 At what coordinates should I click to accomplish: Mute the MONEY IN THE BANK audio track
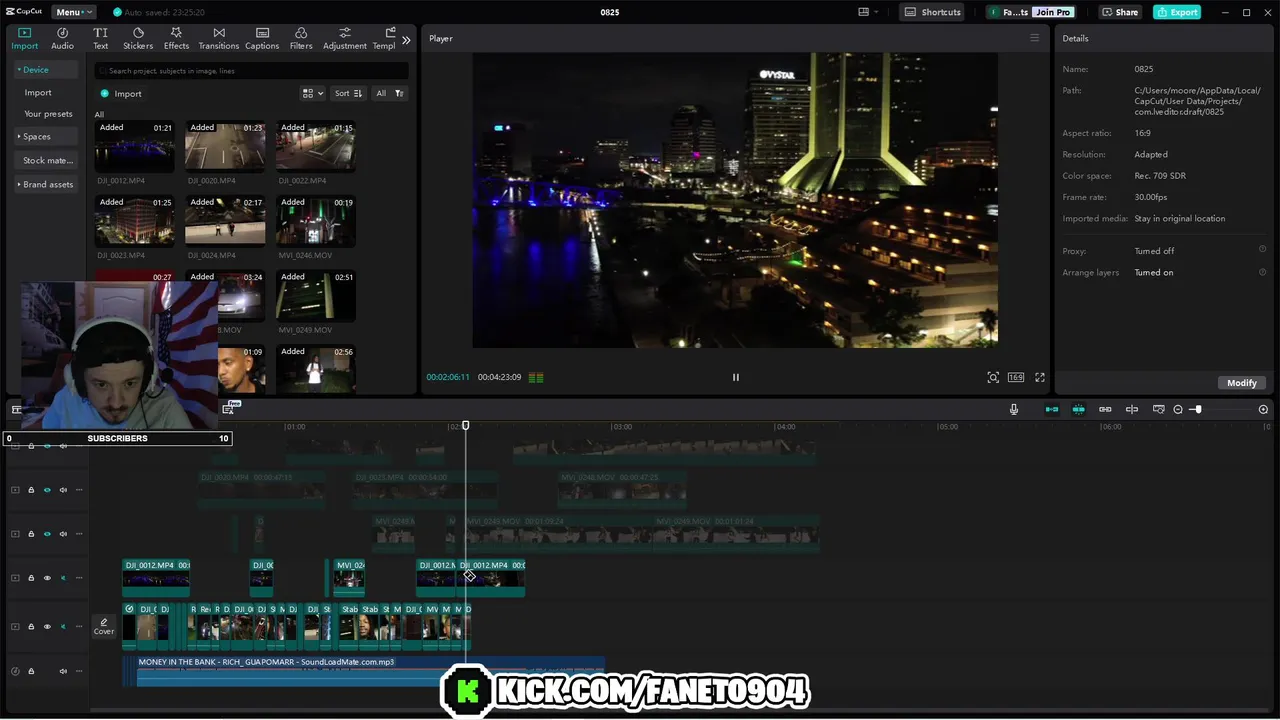point(63,671)
